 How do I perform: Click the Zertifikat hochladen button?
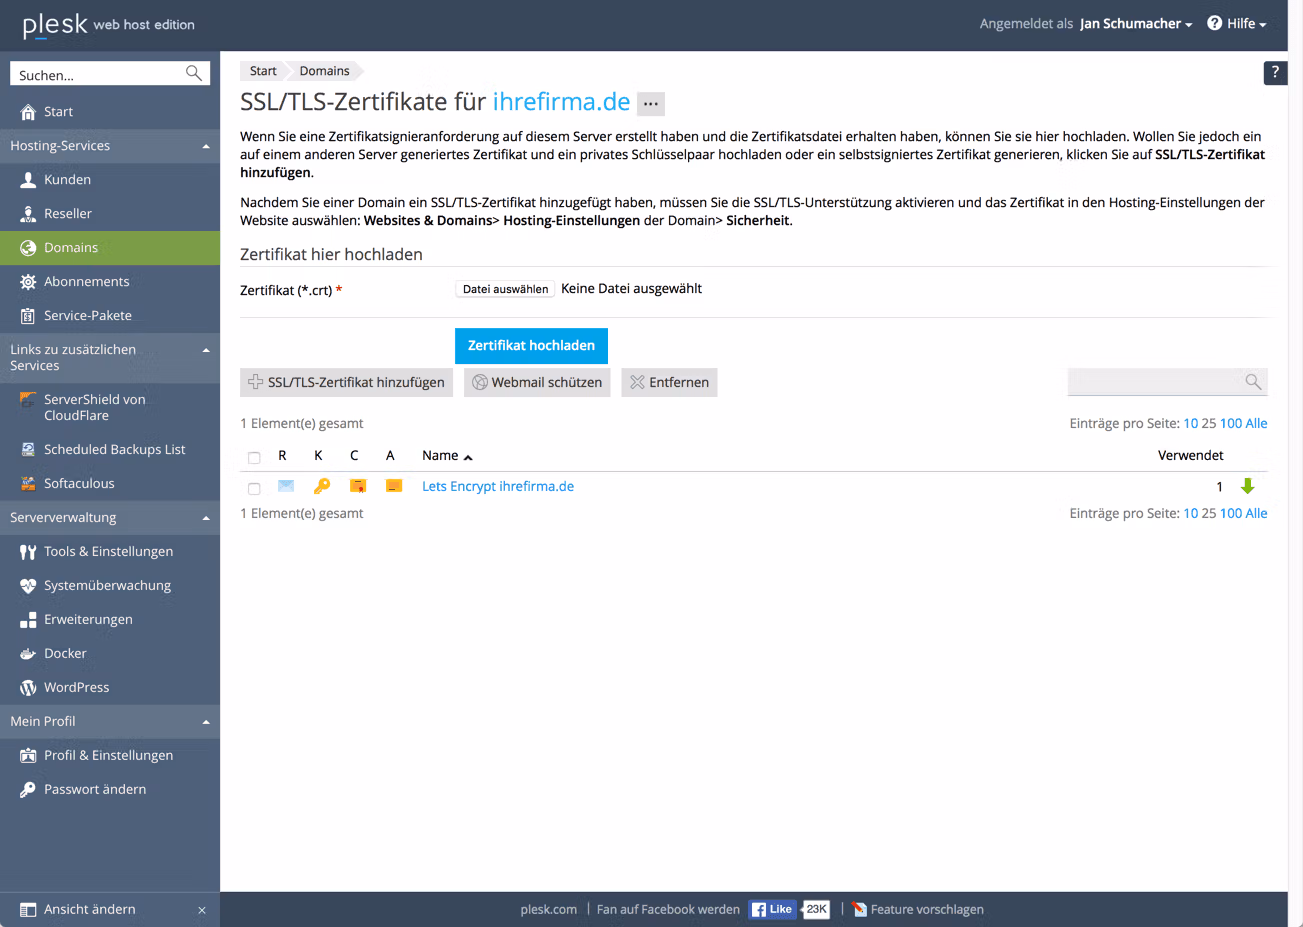pos(531,345)
